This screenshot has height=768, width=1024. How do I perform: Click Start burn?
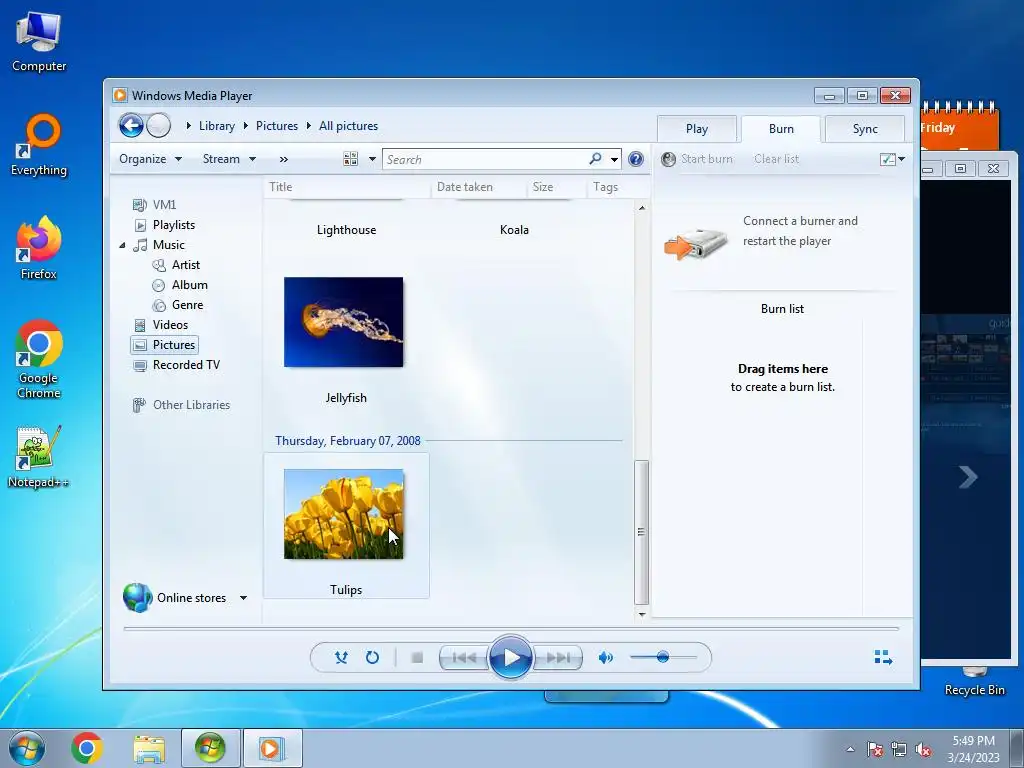coord(697,159)
